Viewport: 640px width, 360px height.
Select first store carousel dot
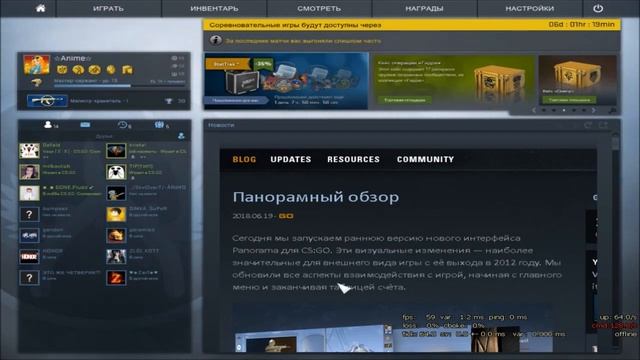click(544, 110)
